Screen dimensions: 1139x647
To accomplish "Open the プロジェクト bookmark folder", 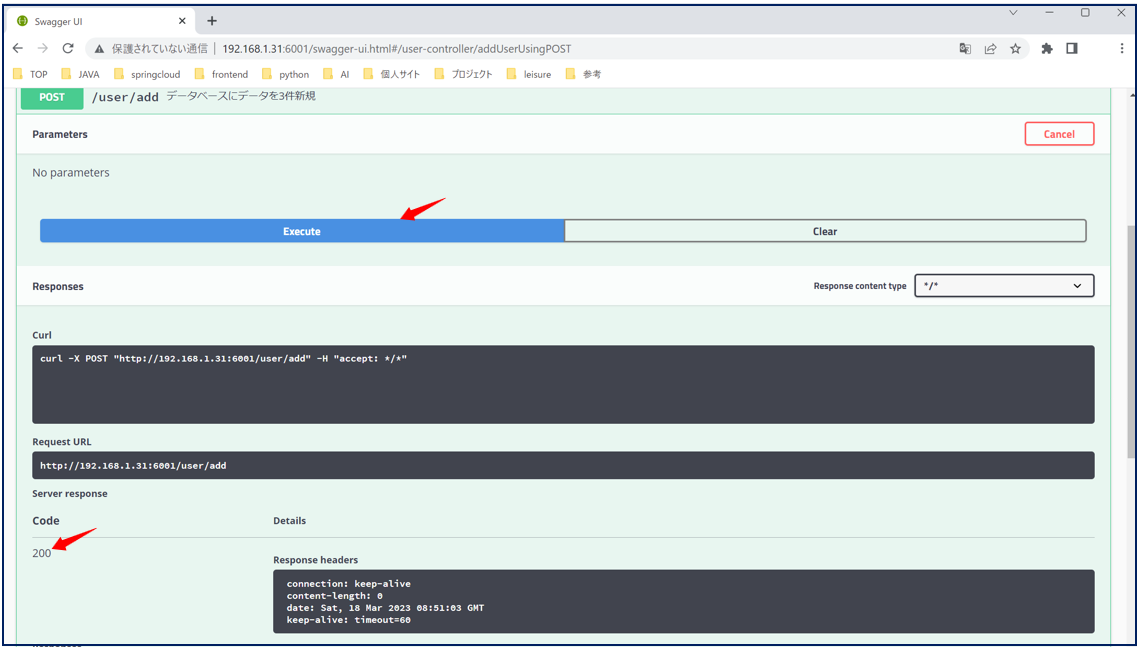I will [x=463, y=74].
